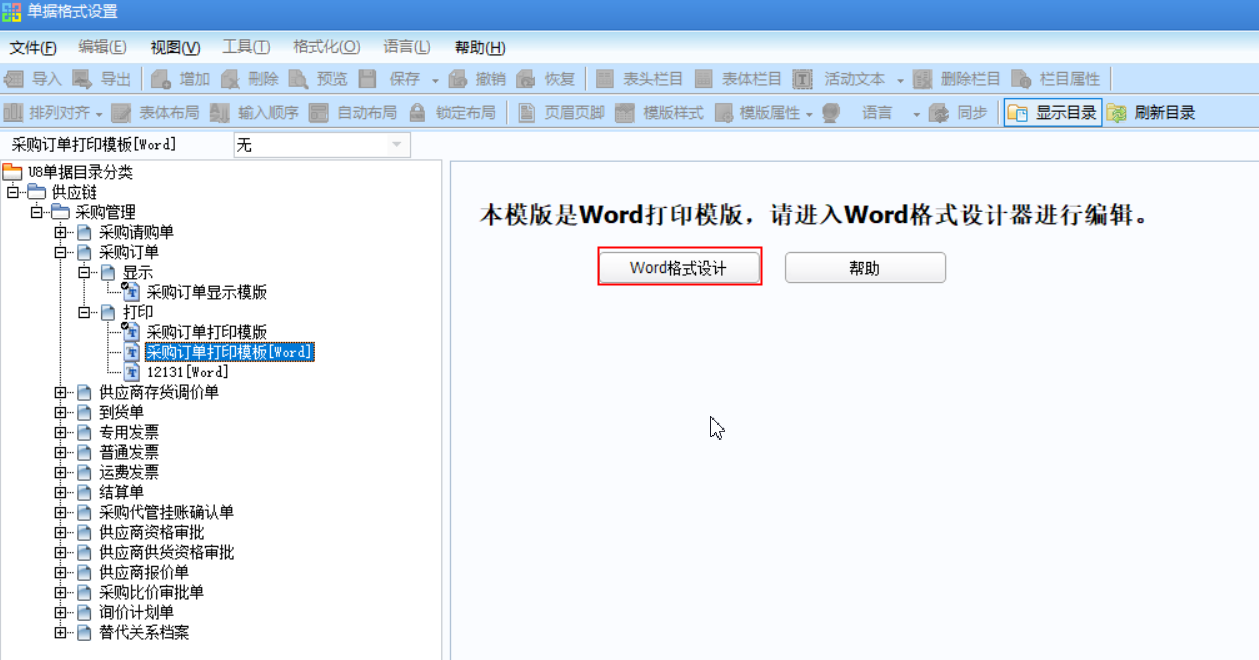Click the 语言 language toolbar icon
The height and width of the screenshot is (660, 1259).
831,113
